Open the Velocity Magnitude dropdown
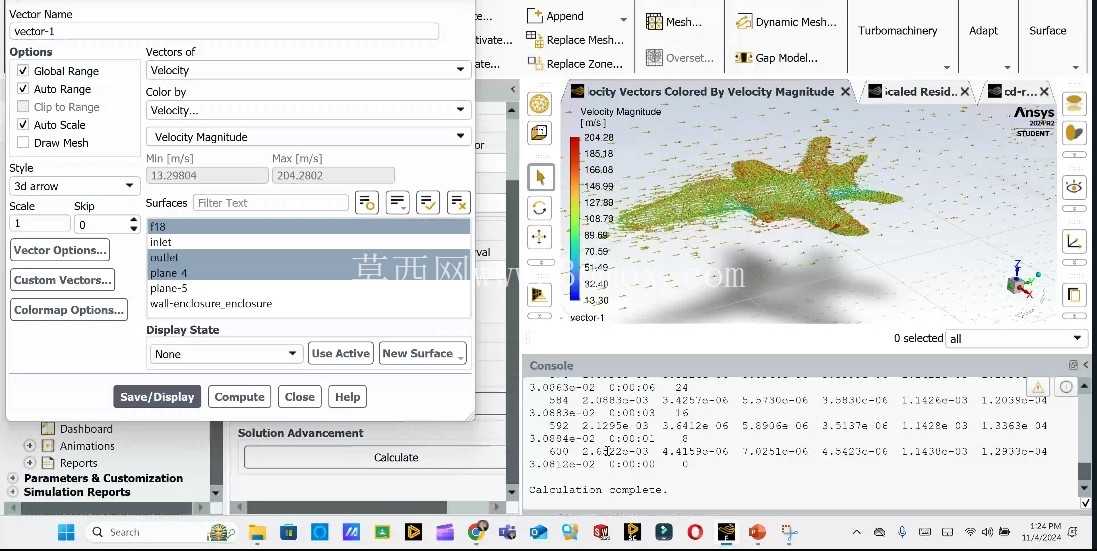The height and width of the screenshot is (551, 1097). 308,136
